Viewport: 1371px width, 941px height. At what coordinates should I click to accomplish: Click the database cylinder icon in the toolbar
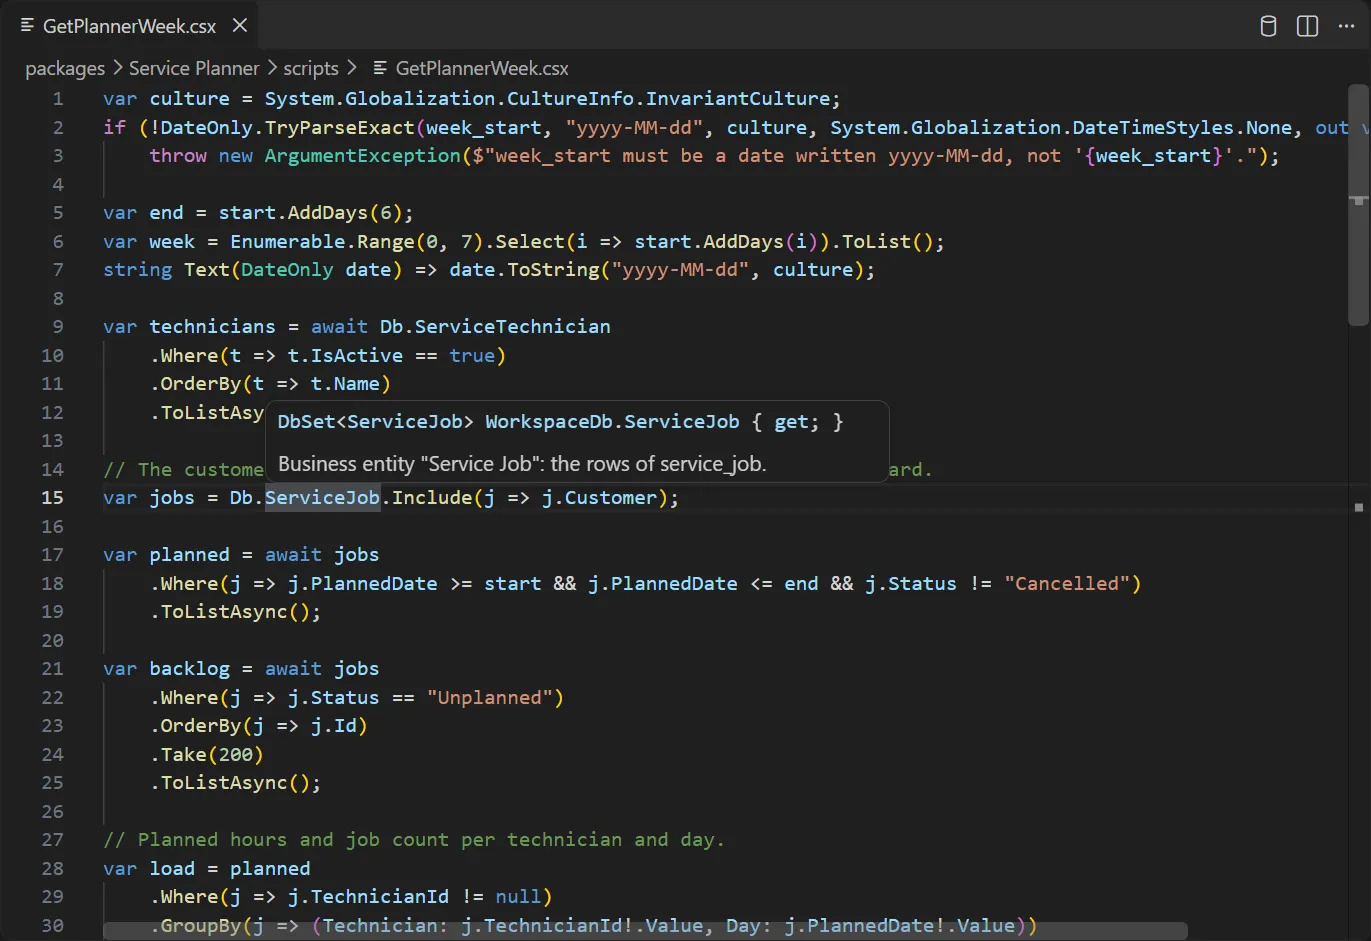[1268, 26]
